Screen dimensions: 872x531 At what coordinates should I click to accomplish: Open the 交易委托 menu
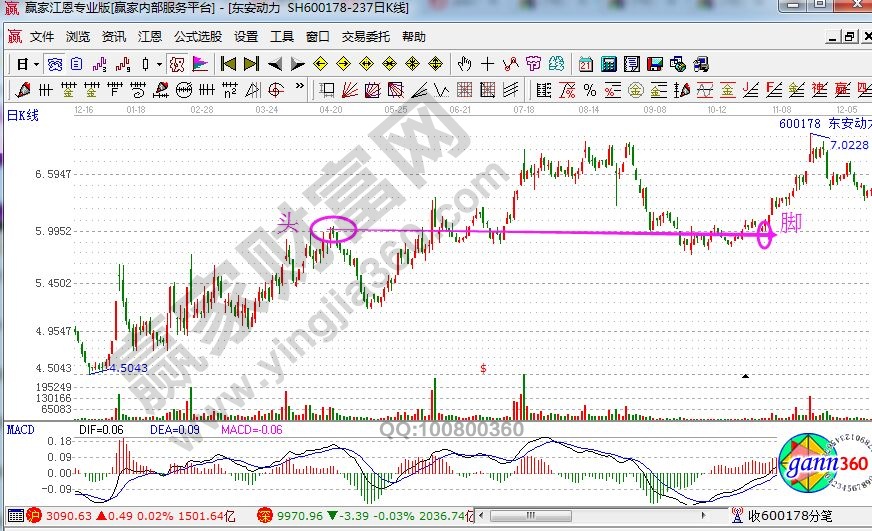coord(365,37)
